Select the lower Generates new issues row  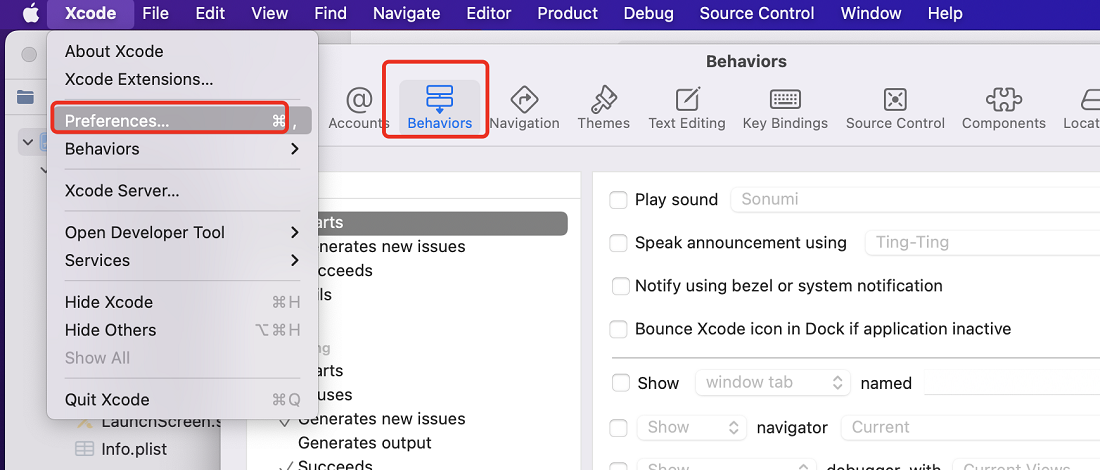[x=381, y=419]
